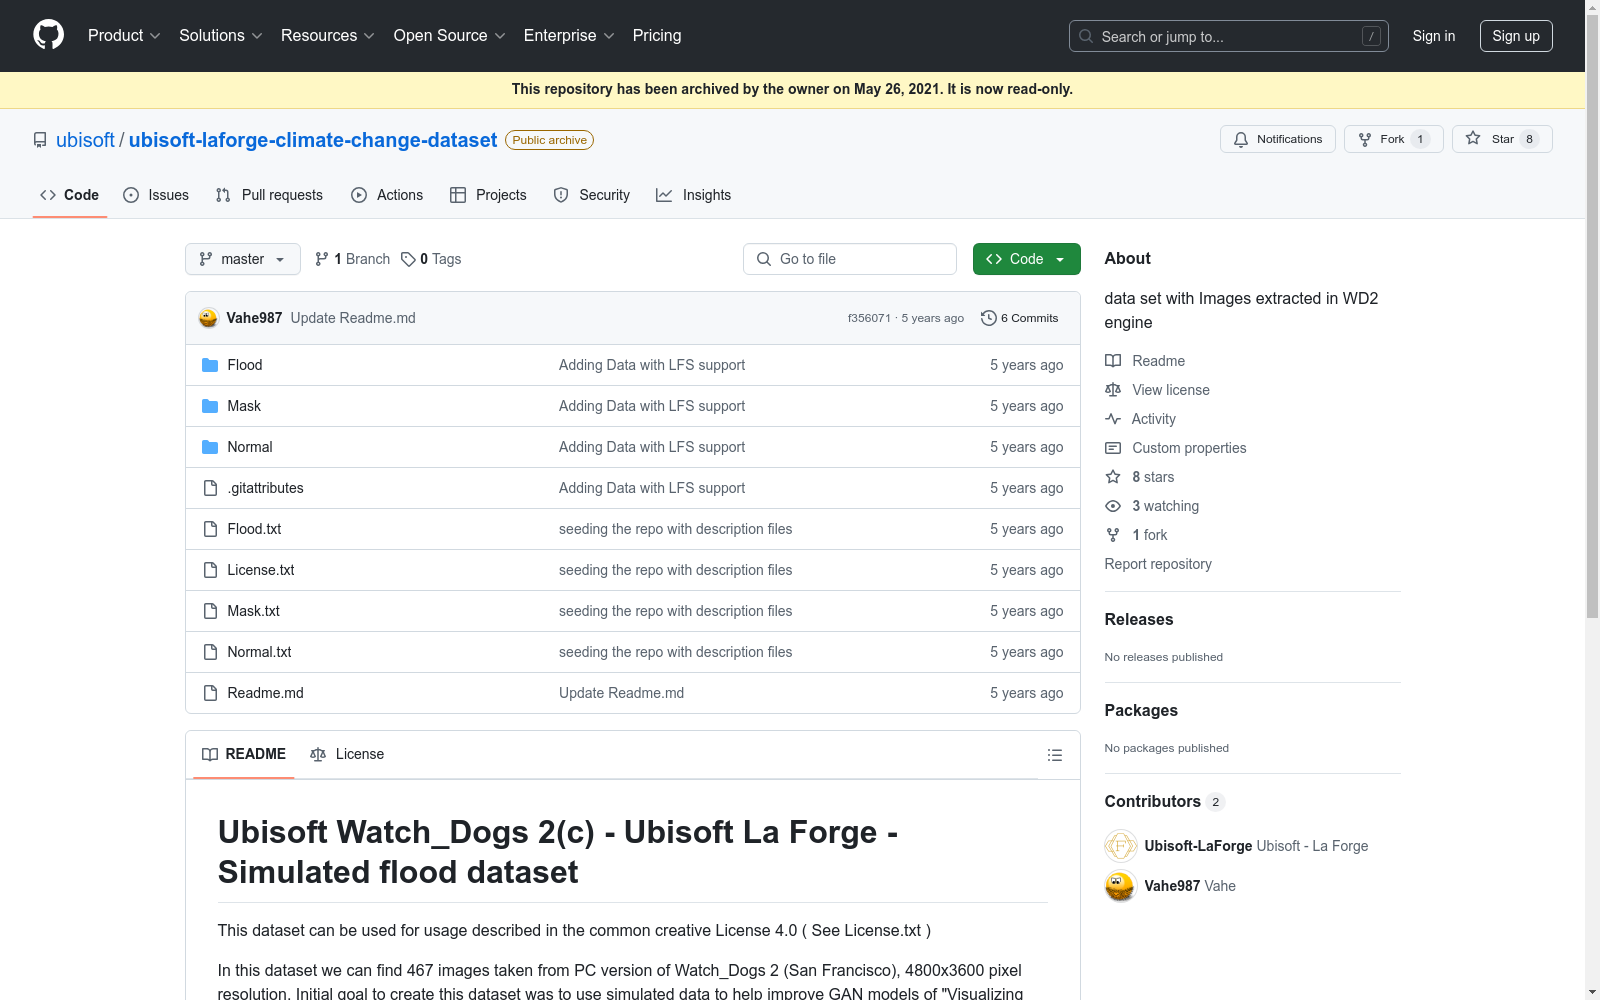1600x1000 pixels.
Task: Select the Code tab
Action: click(70, 195)
